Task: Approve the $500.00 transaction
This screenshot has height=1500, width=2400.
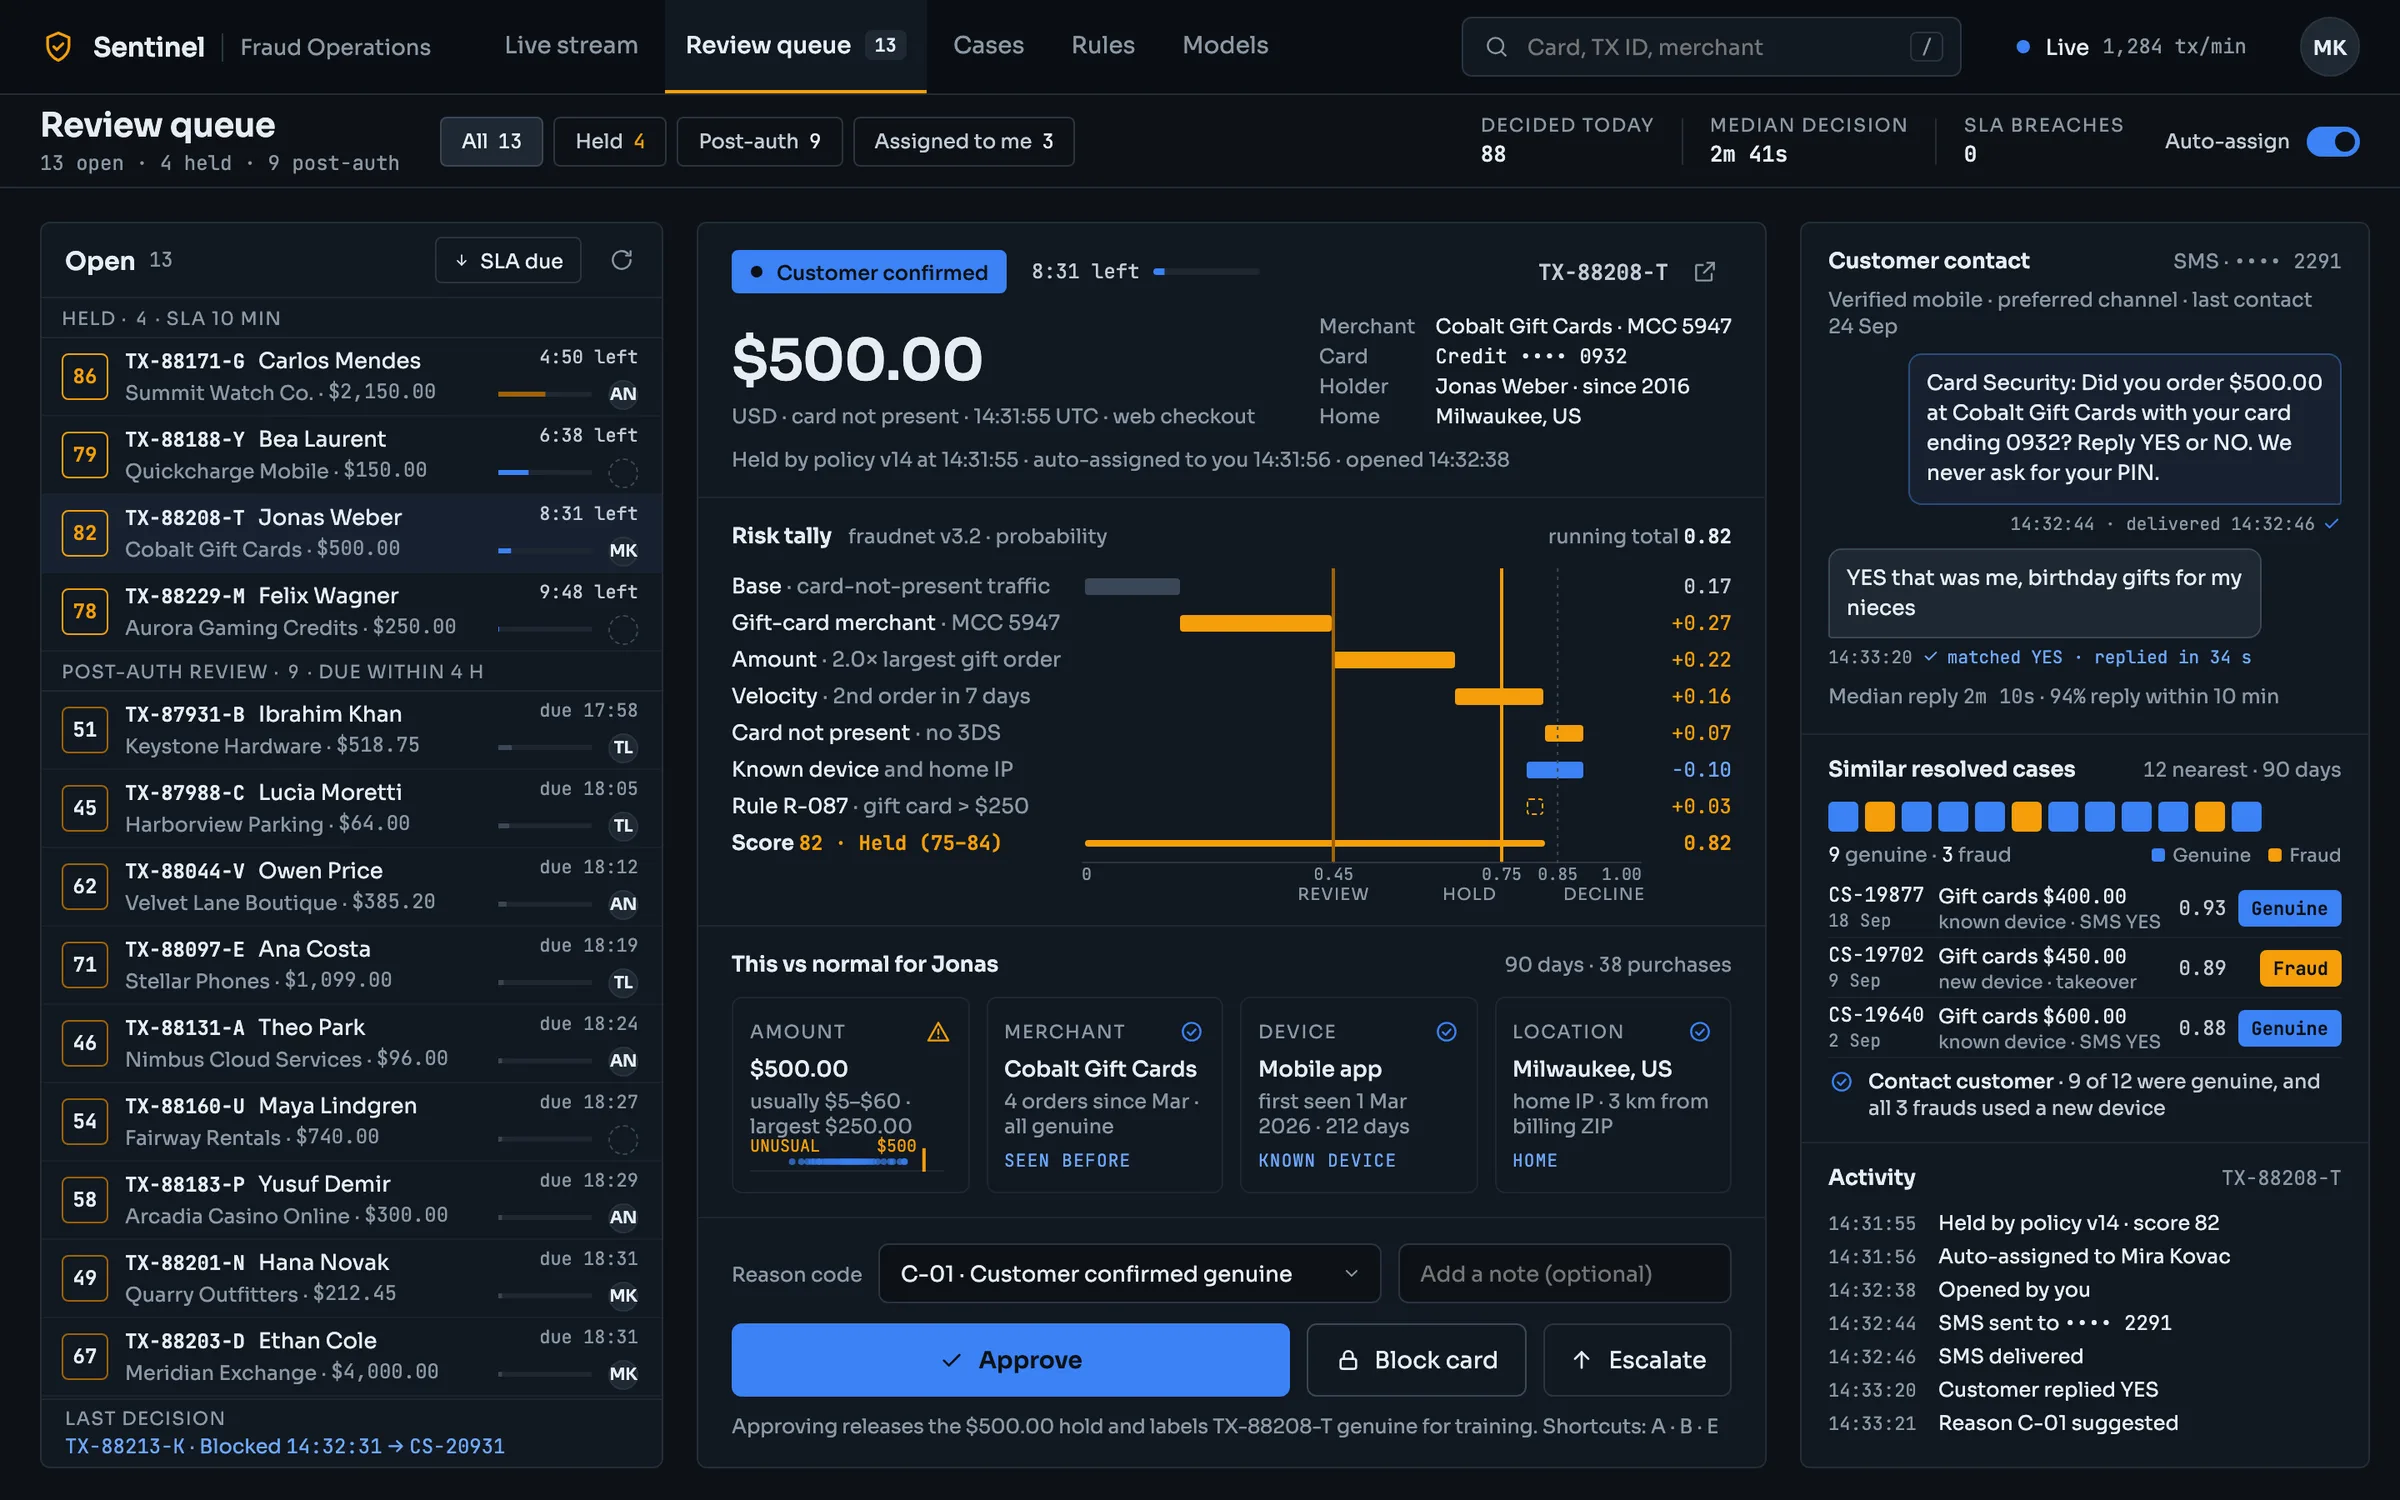Action: (x=1010, y=1359)
